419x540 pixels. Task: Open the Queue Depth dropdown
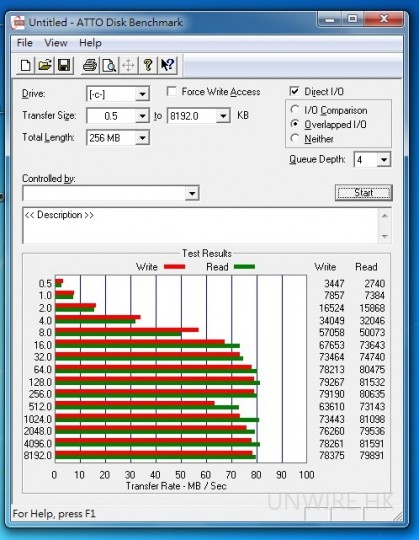tap(384, 160)
